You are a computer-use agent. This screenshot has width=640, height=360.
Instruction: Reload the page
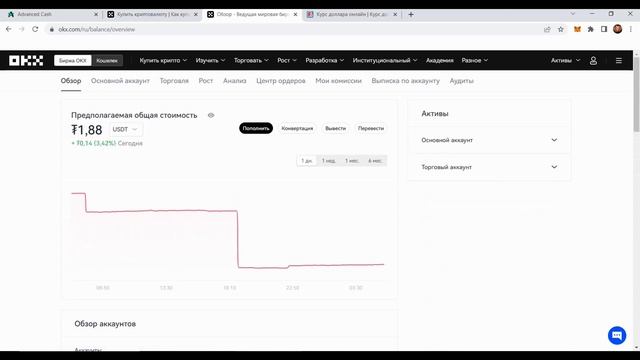(x=35, y=29)
